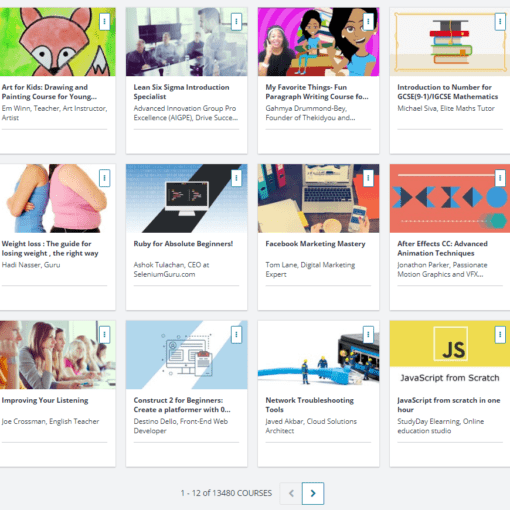Click the fox painting thumbnail
Image resolution: width=510 pixels, height=510 pixels.
[x=57, y=42]
